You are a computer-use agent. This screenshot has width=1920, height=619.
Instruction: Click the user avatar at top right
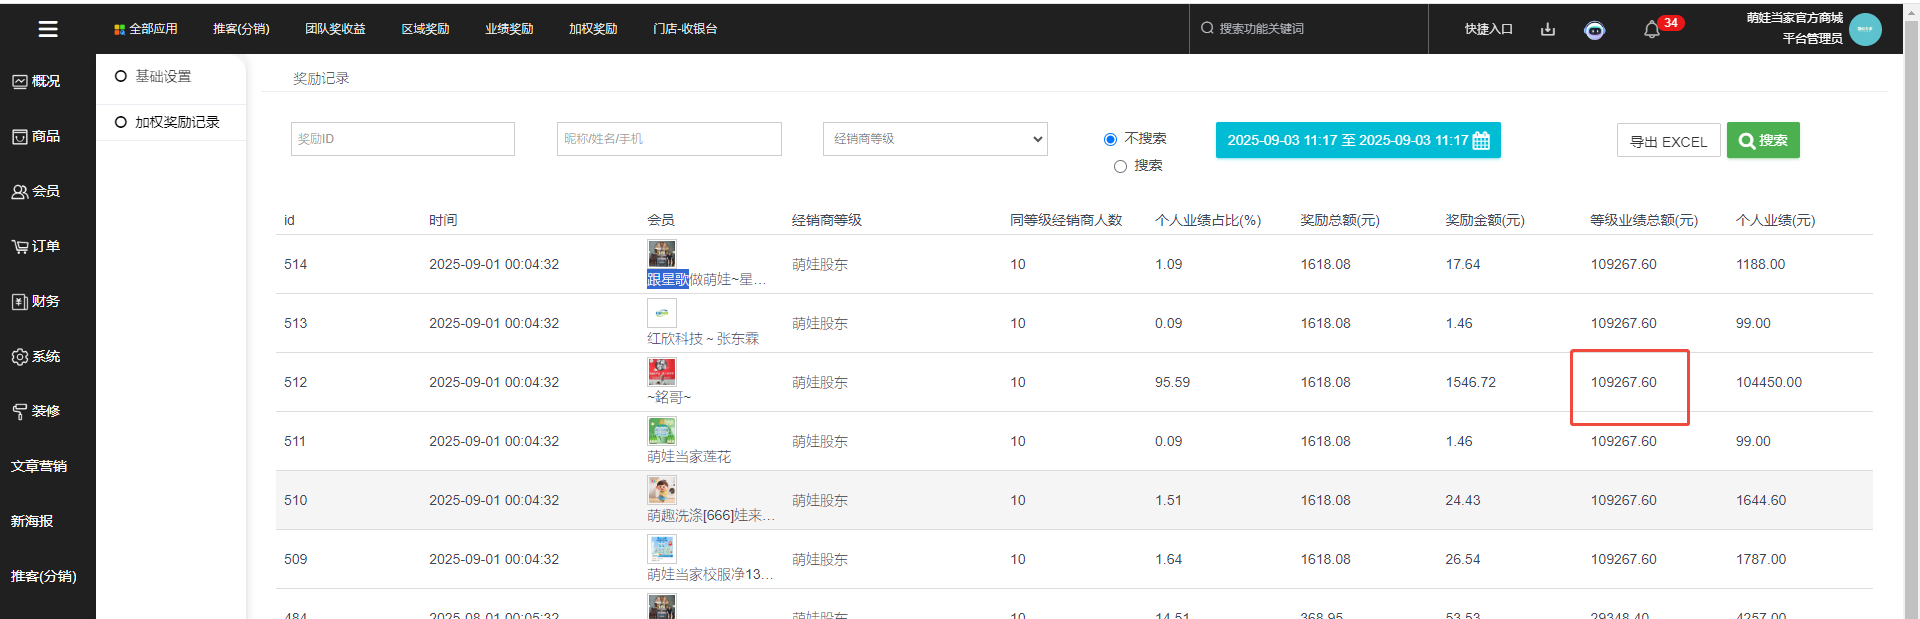(1865, 29)
